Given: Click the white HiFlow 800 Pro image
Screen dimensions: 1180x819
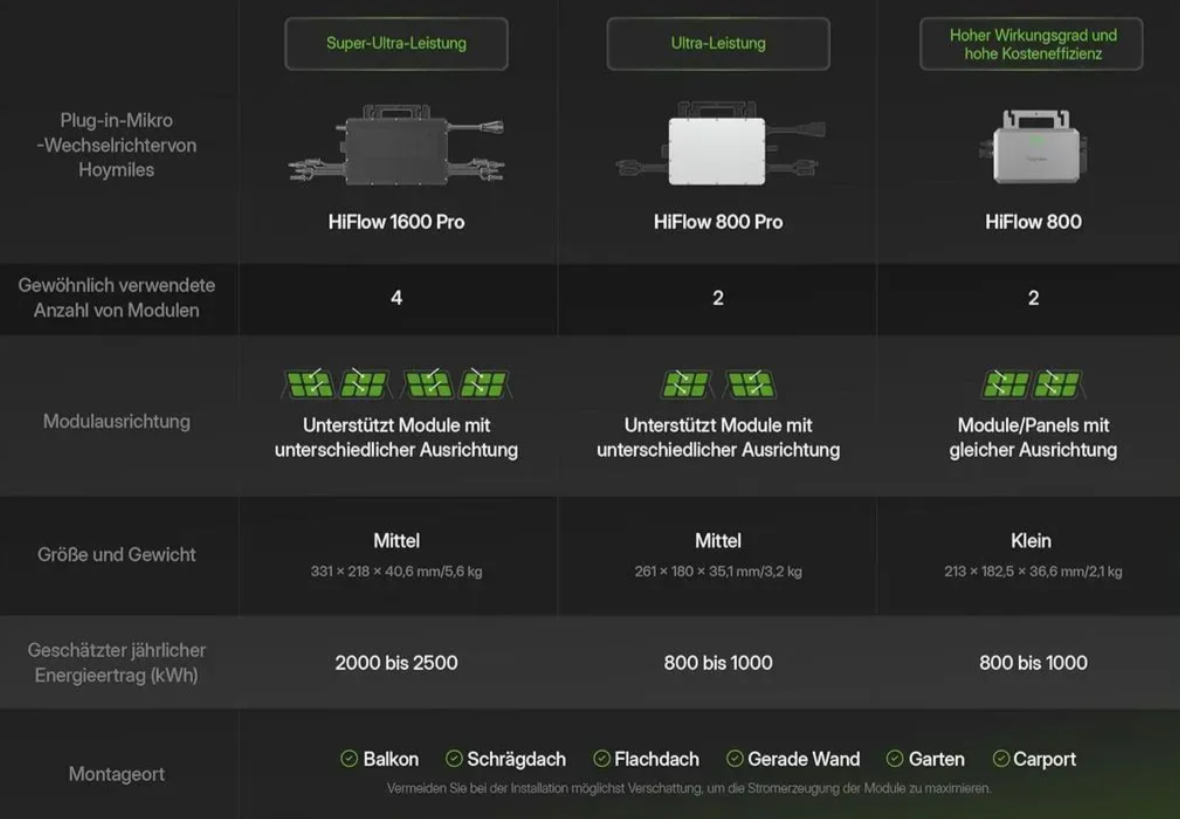Looking at the screenshot, I should pyautogui.click(x=719, y=145).
